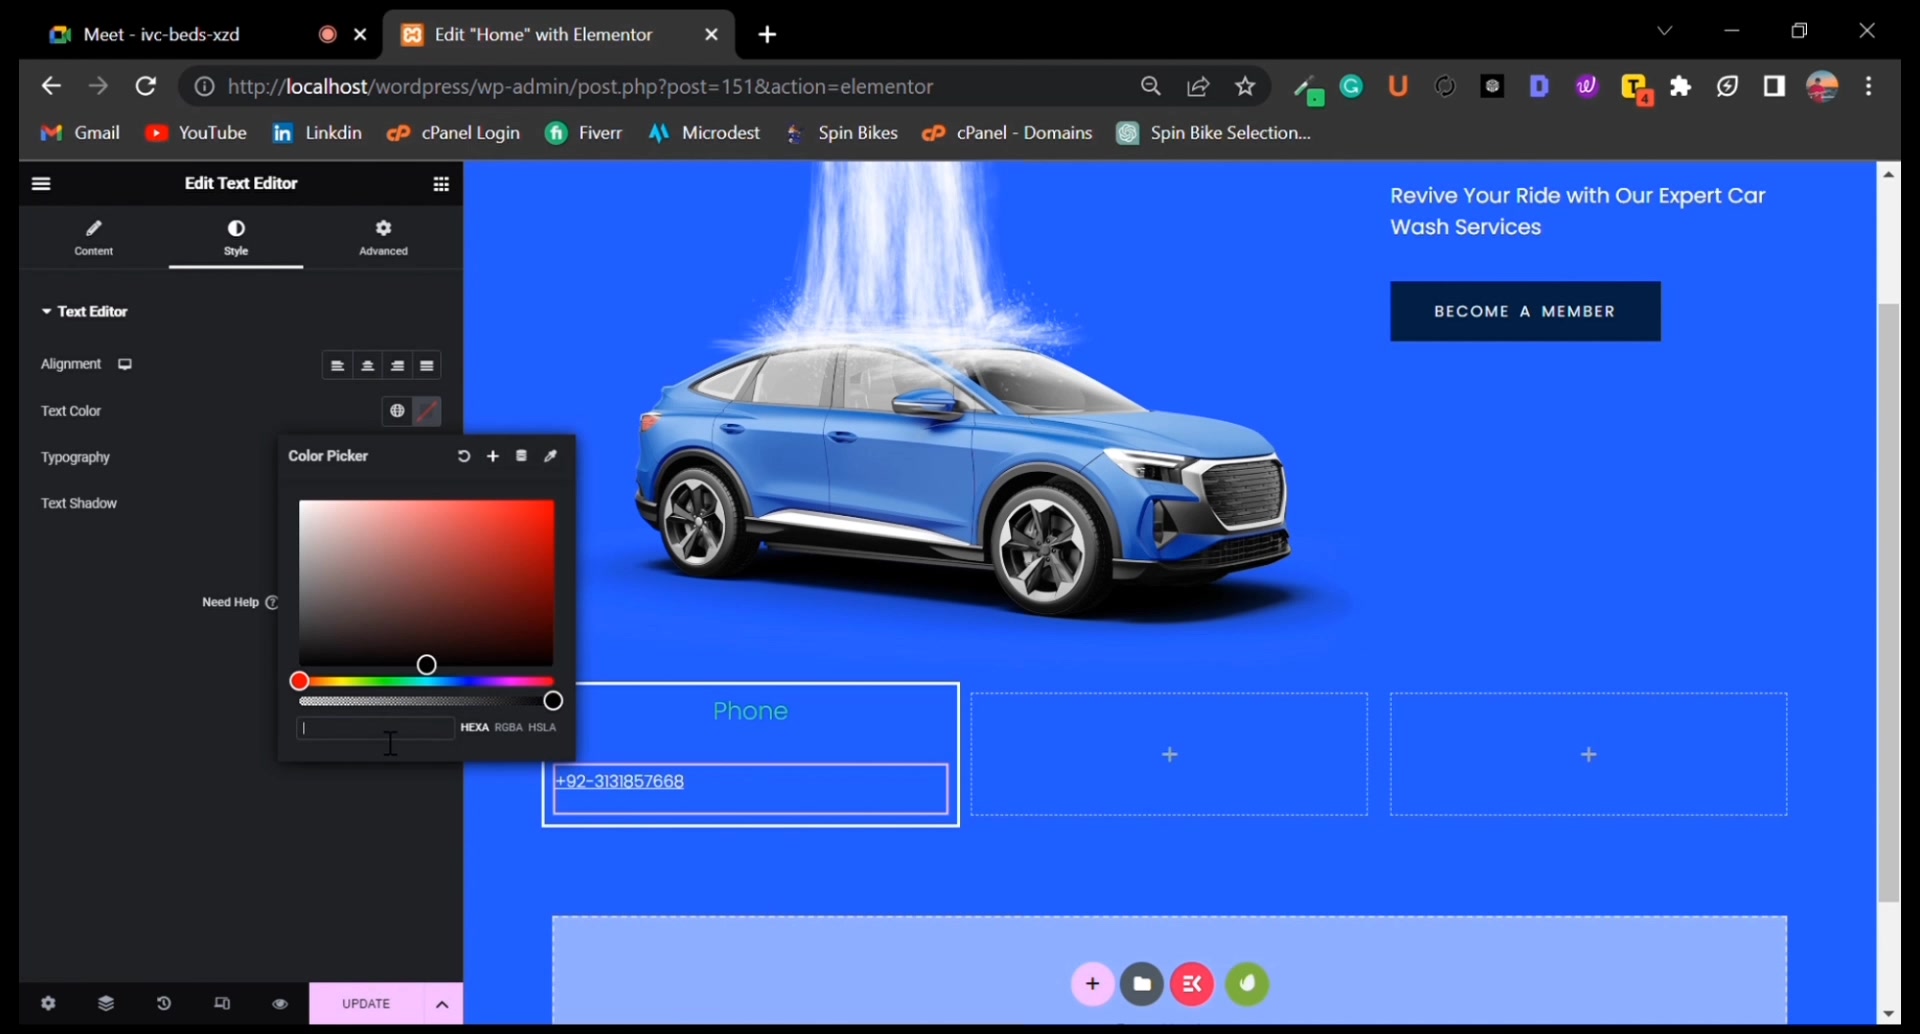Click the phone number +92-3131857668 link
The image size is (1920, 1034).
[x=619, y=782]
